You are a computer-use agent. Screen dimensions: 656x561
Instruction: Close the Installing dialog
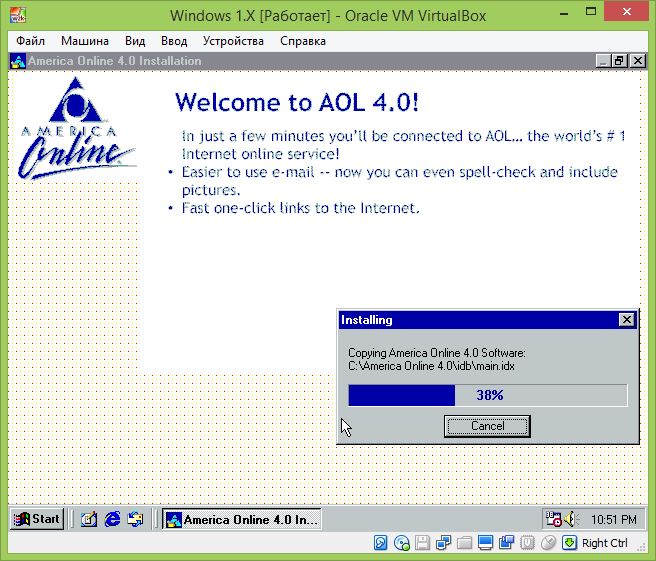coord(626,320)
